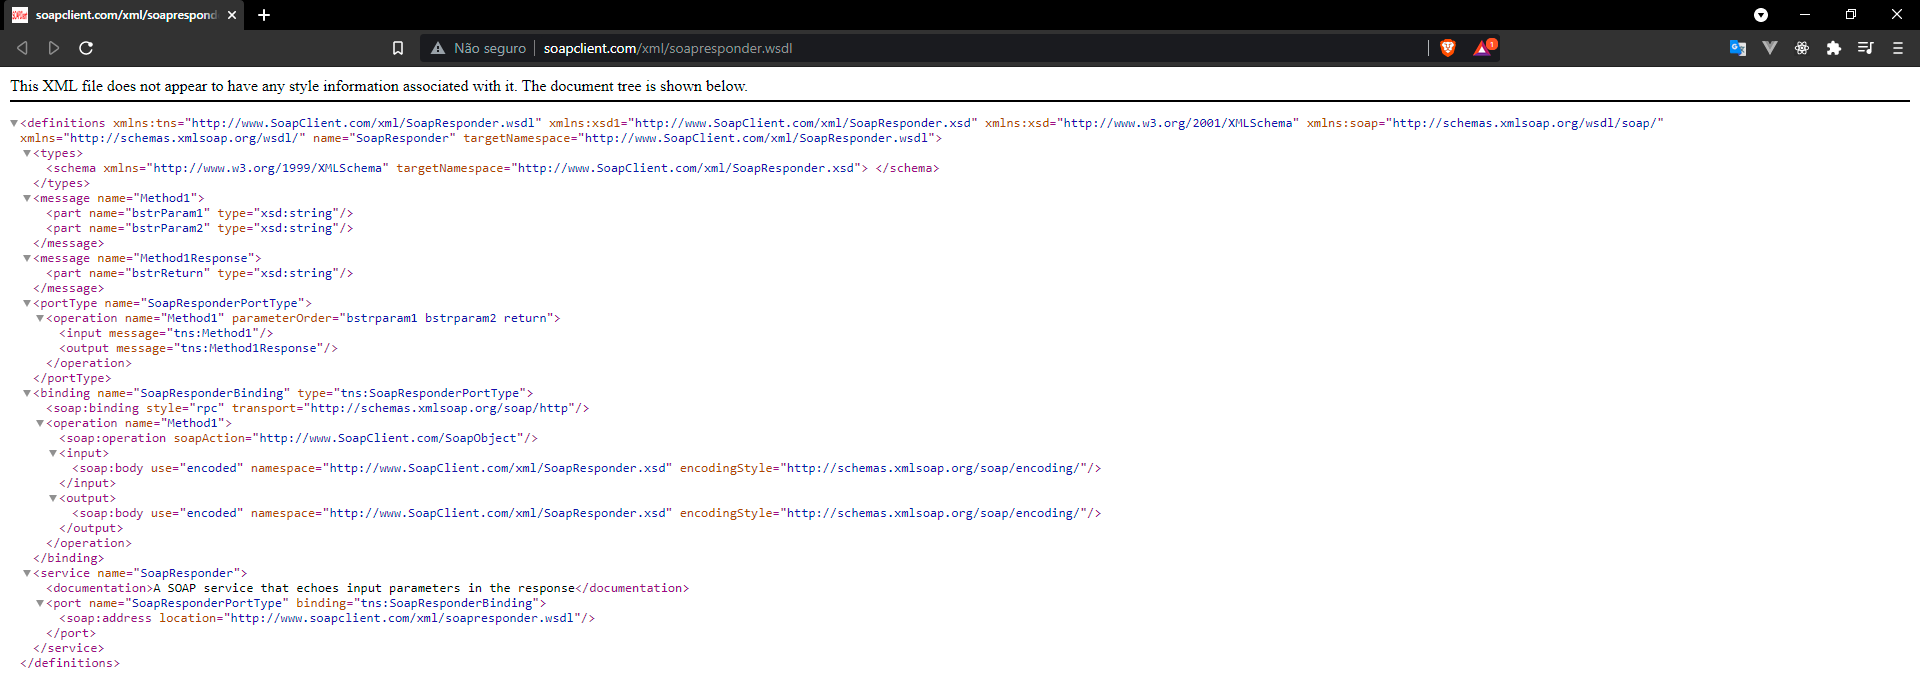The image size is (1920, 683).
Task: Click the 'Não seguro' security warning
Action: pyautogui.click(x=479, y=48)
